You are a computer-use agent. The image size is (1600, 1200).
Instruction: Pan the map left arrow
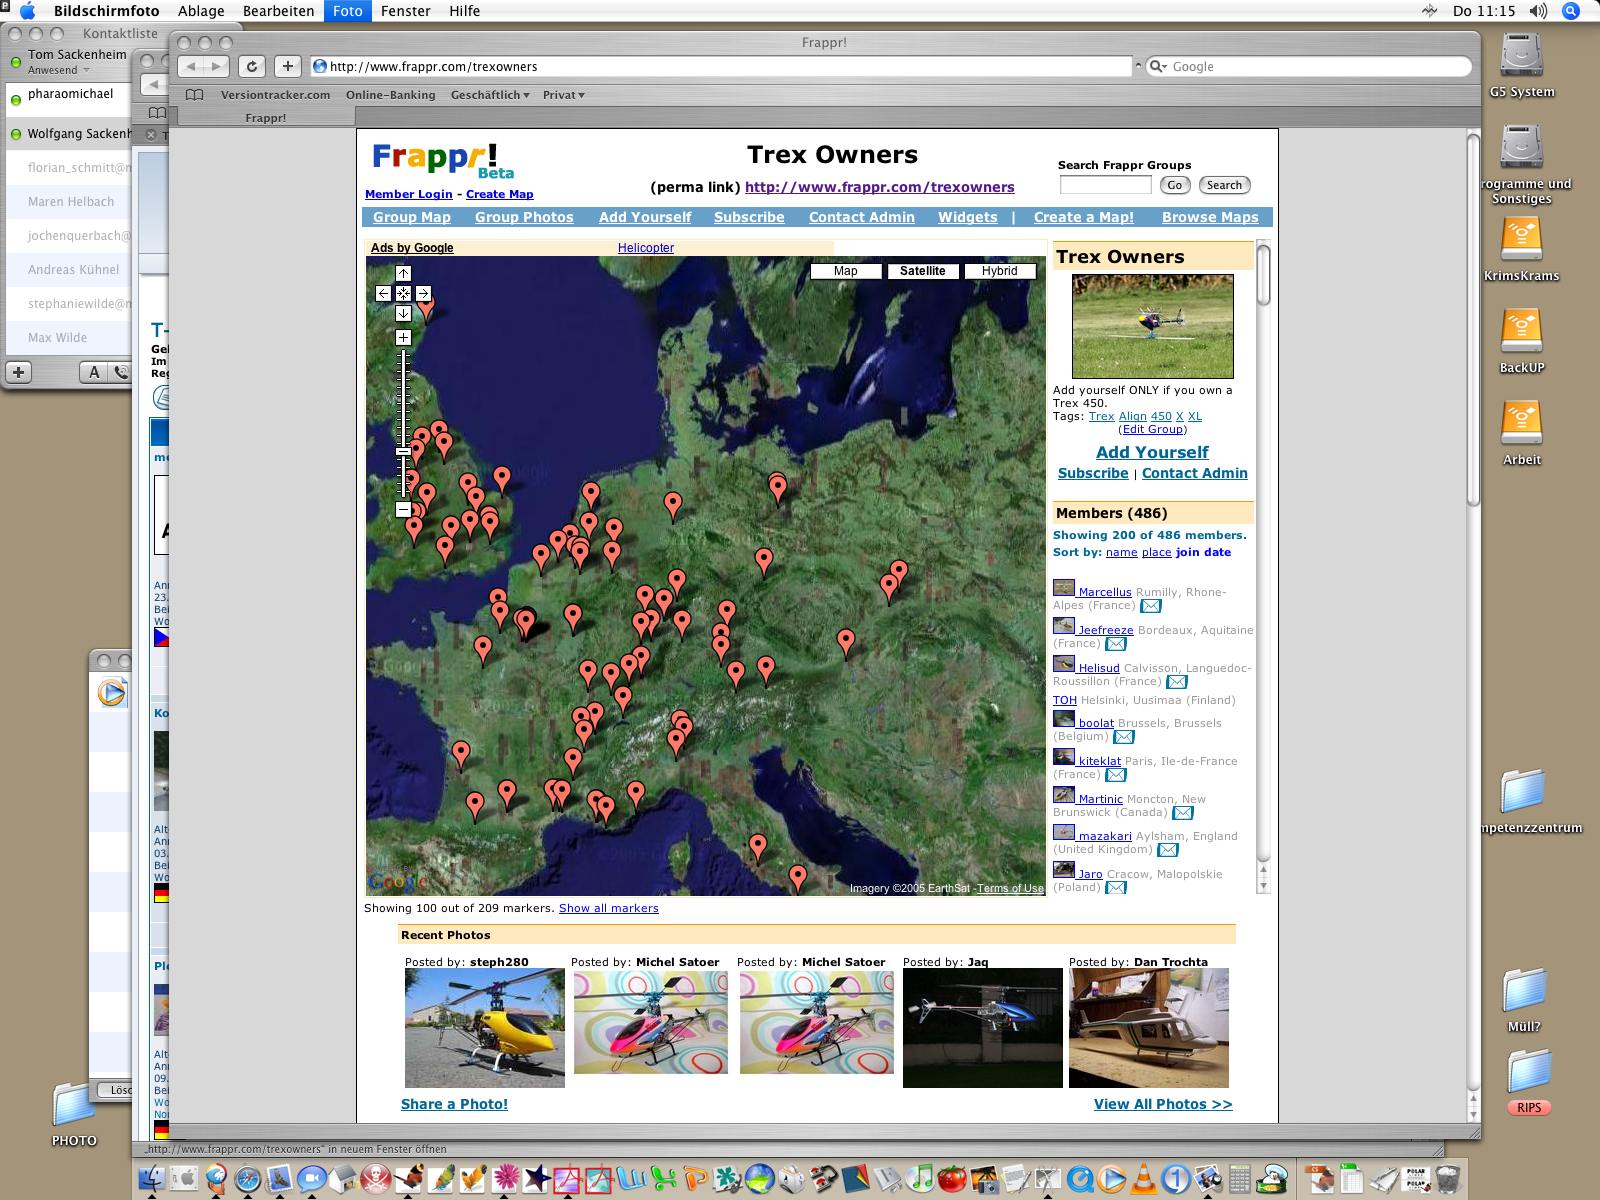coord(383,293)
